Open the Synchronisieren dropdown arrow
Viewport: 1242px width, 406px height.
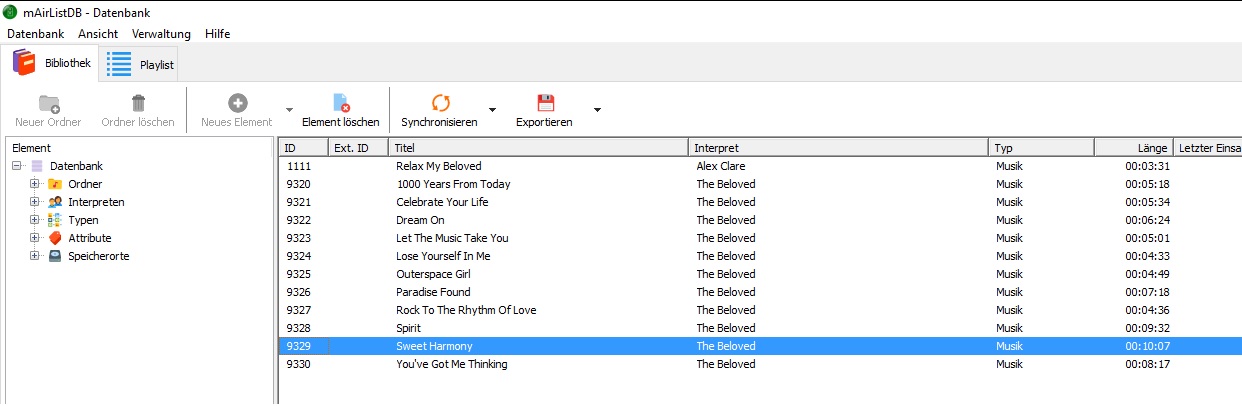(x=492, y=110)
